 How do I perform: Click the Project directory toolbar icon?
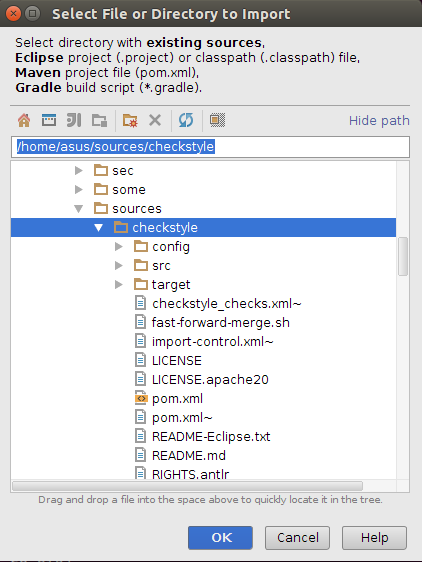[74, 120]
